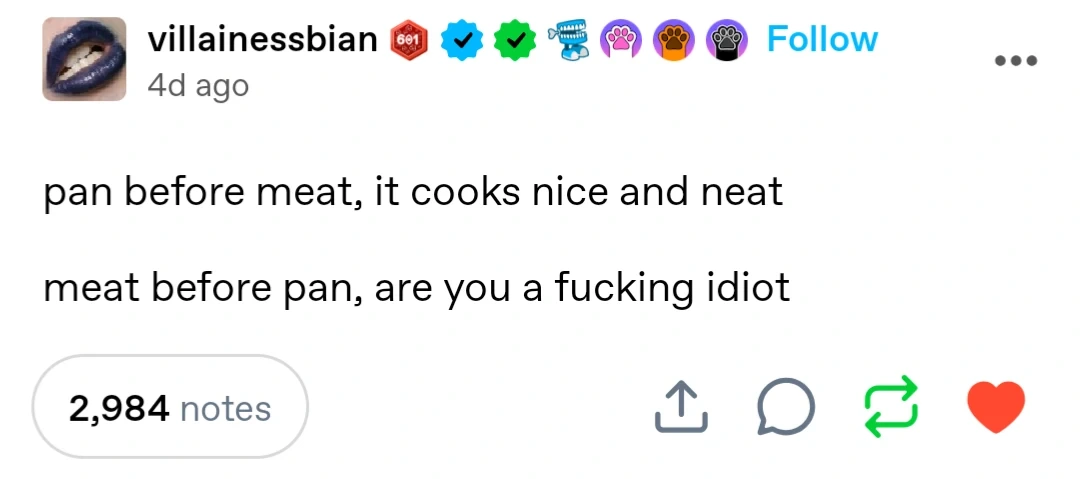Click the 'meat before pan' text line

pos(417,288)
